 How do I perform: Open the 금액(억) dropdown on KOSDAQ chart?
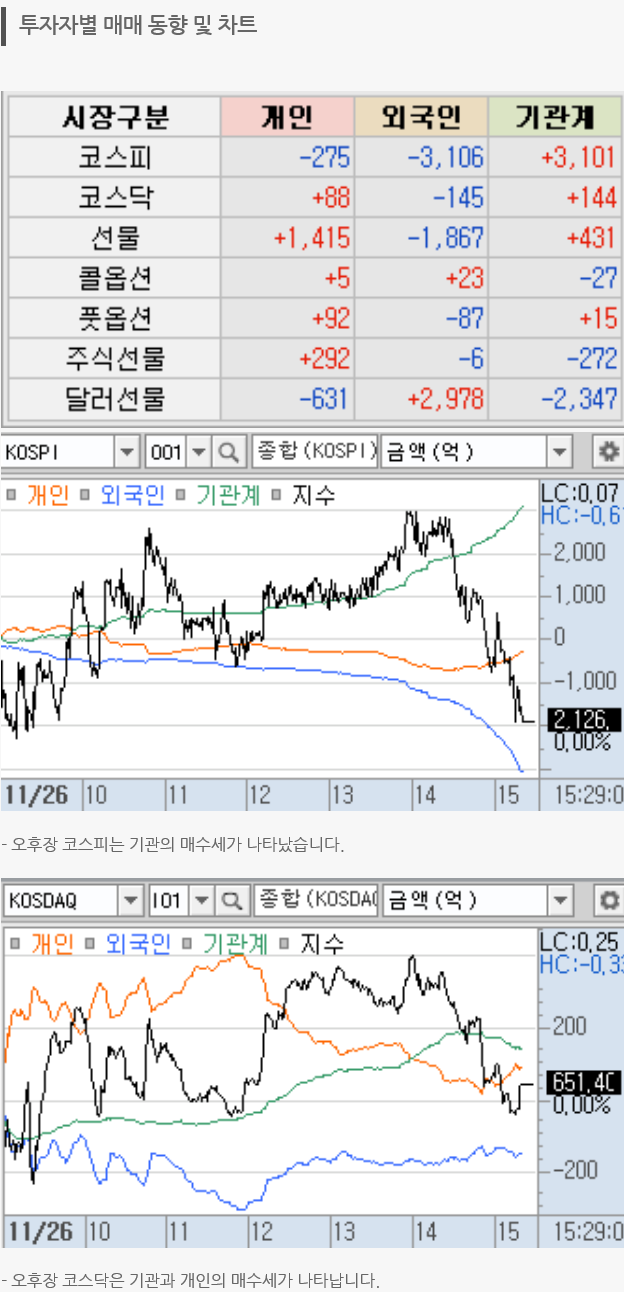(560, 901)
